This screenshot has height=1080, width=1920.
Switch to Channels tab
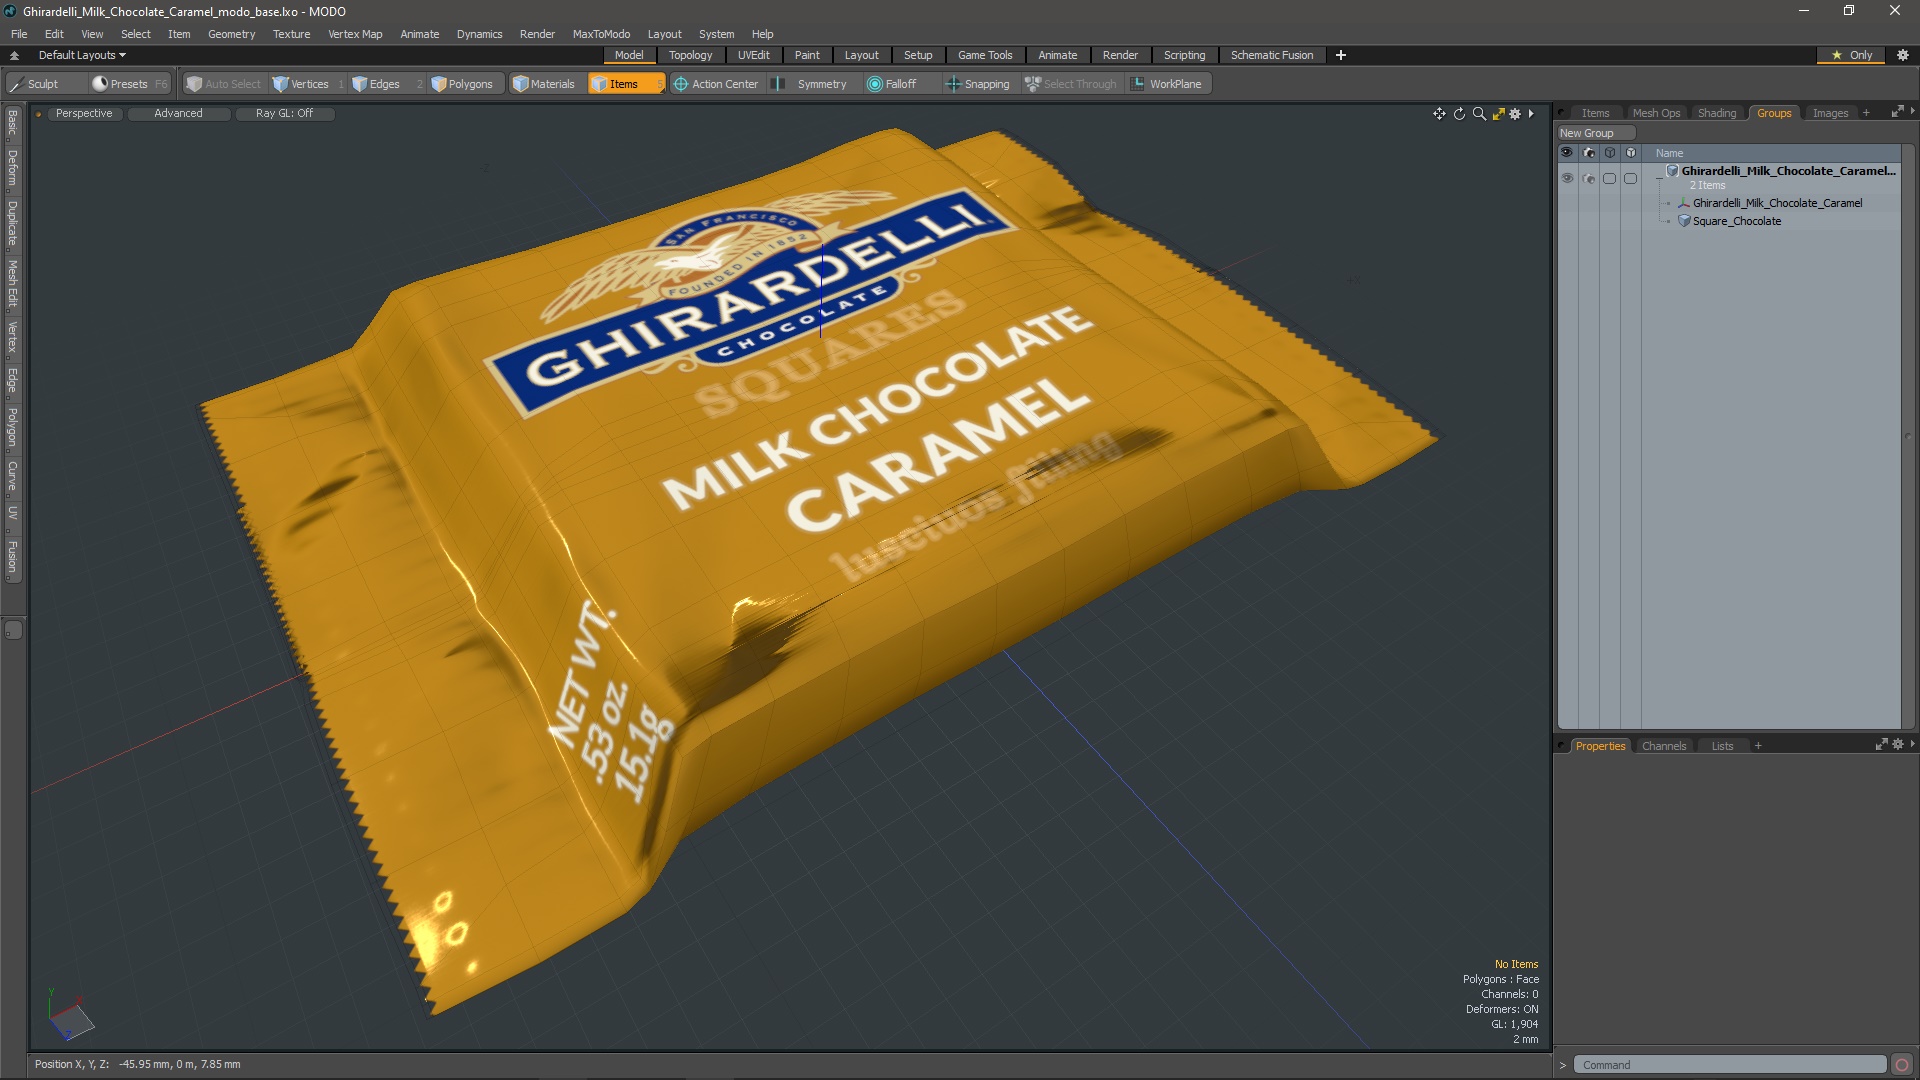click(1664, 746)
